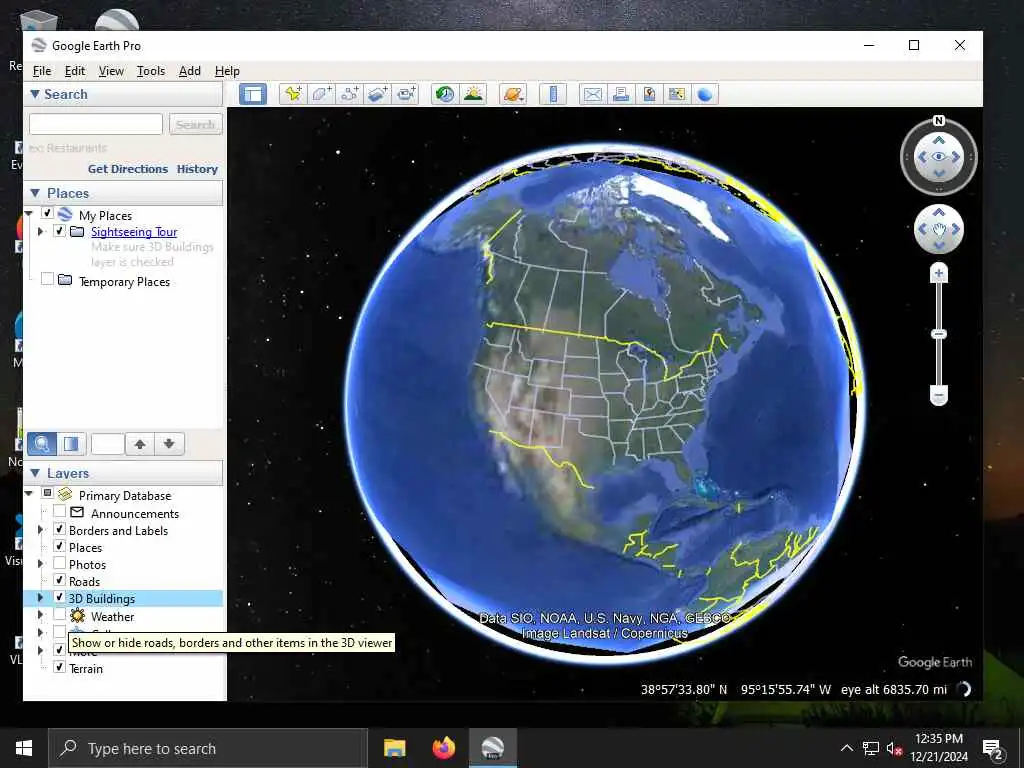Expand the 3D Buildings layer
The height and width of the screenshot is (768, 1024).
[x=40, y=598]
